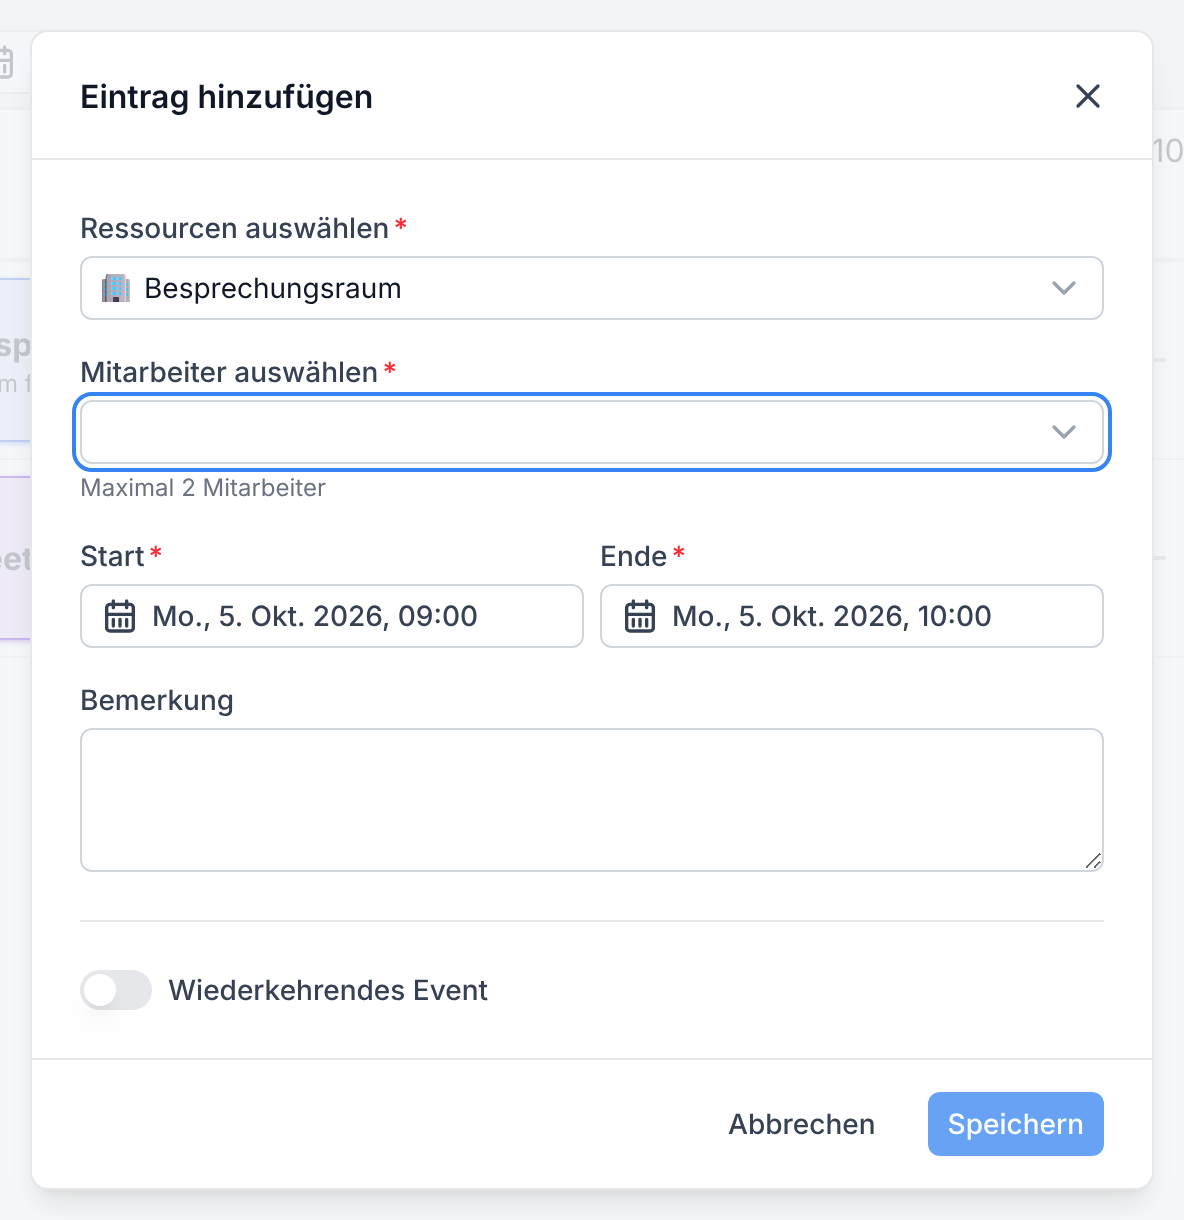Click the chevron in Mitarbeiter field
The image size is (1184, 1220).
pos(1064,432)
